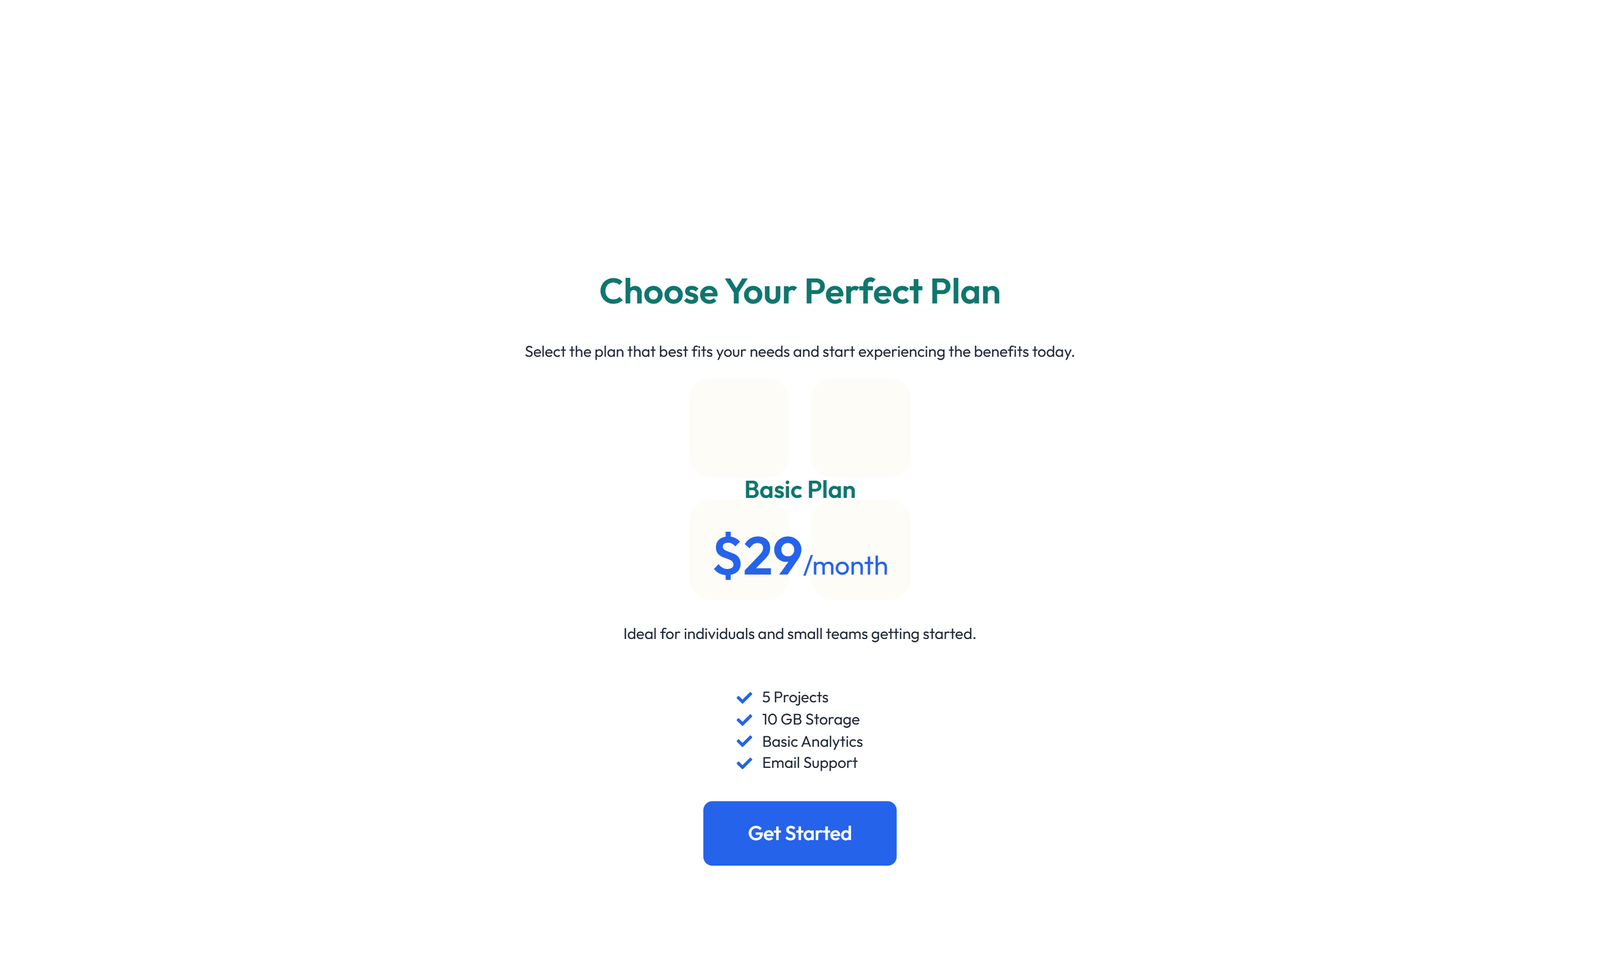Click the checkmark beside Basic Analytics
This screenshot has width=1600, height=978.
tap(744, 741)
